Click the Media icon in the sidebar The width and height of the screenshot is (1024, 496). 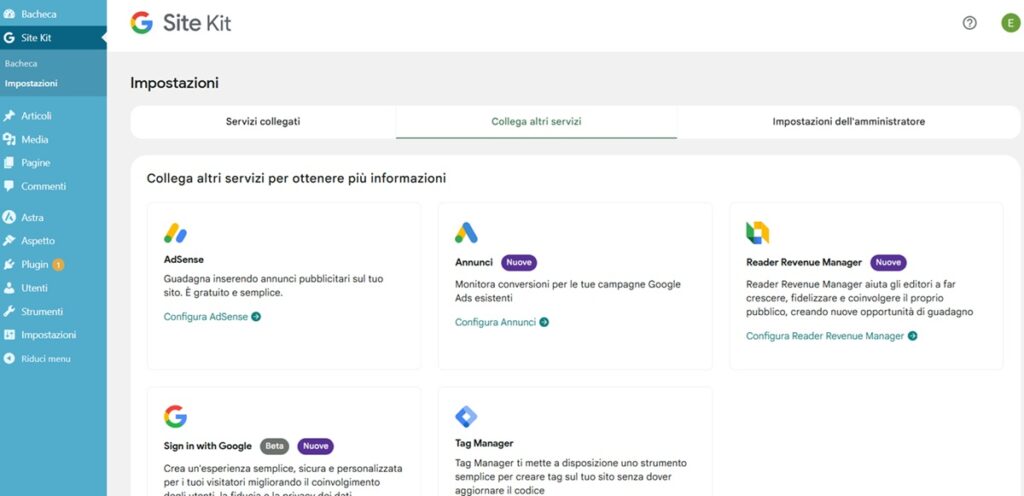click(9, 140)
